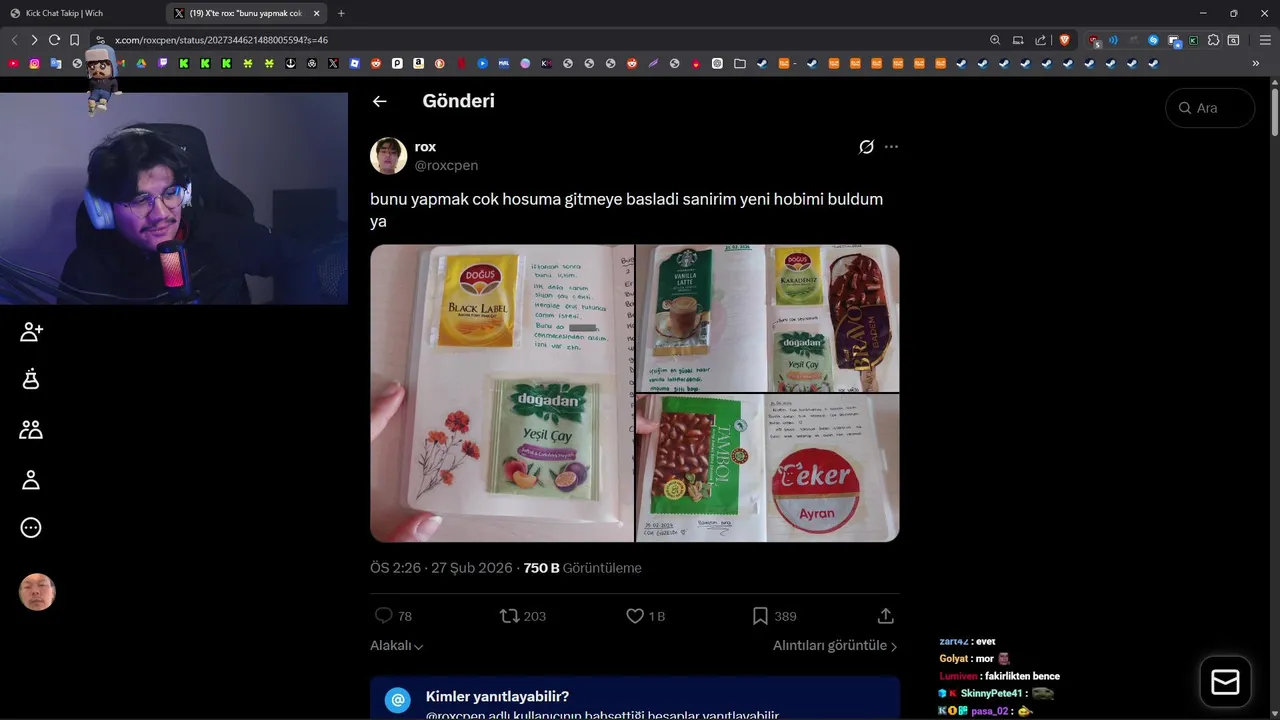This screenshot has width=1280, height=720.
Task: Select the Gönderi page title
Action: tap(458, 101)
